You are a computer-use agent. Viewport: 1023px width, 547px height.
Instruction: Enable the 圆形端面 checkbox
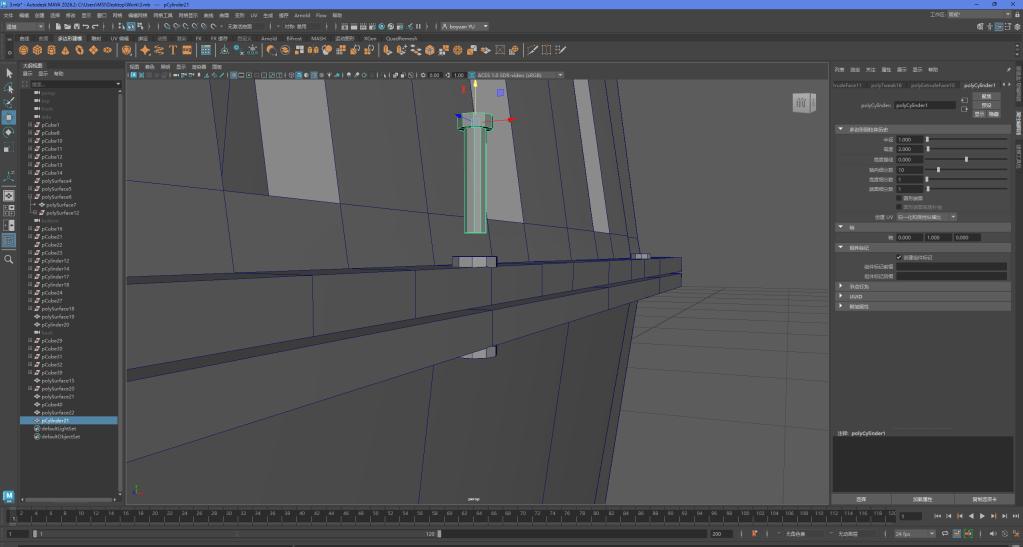(x=899, y=198)
